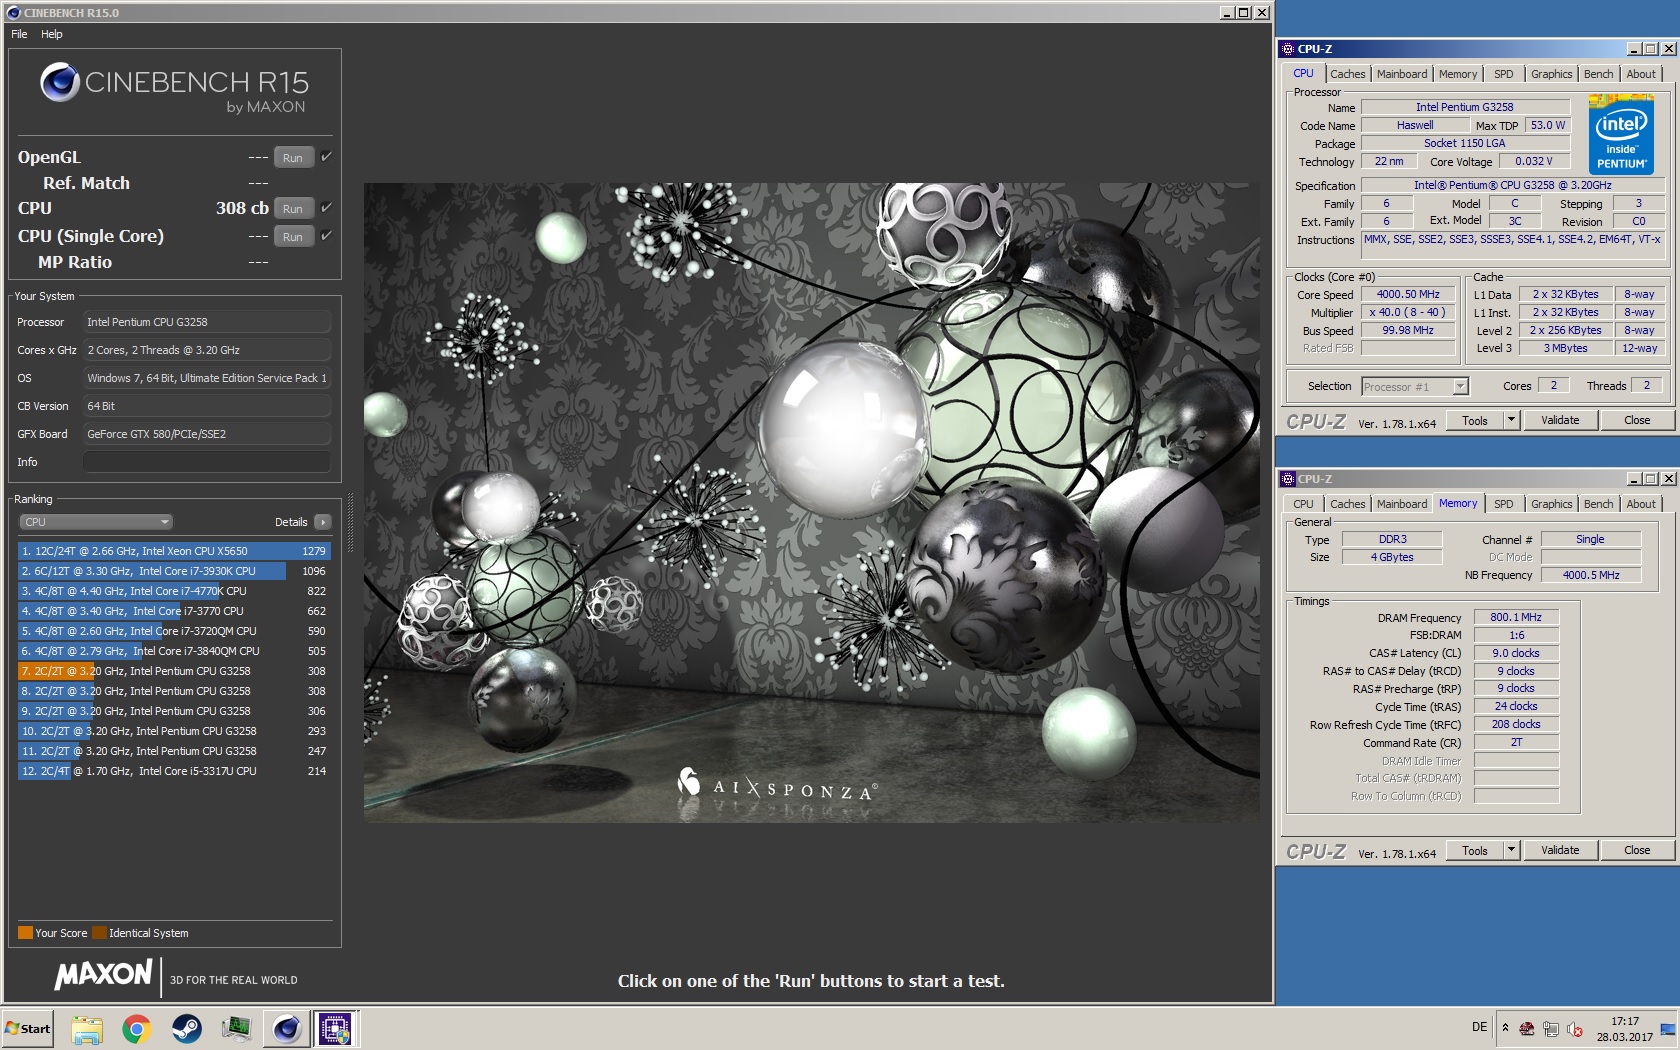Select ranking entry Xeon CPU X5650
1680x1050 pixels.
click(x=174, y=551)
